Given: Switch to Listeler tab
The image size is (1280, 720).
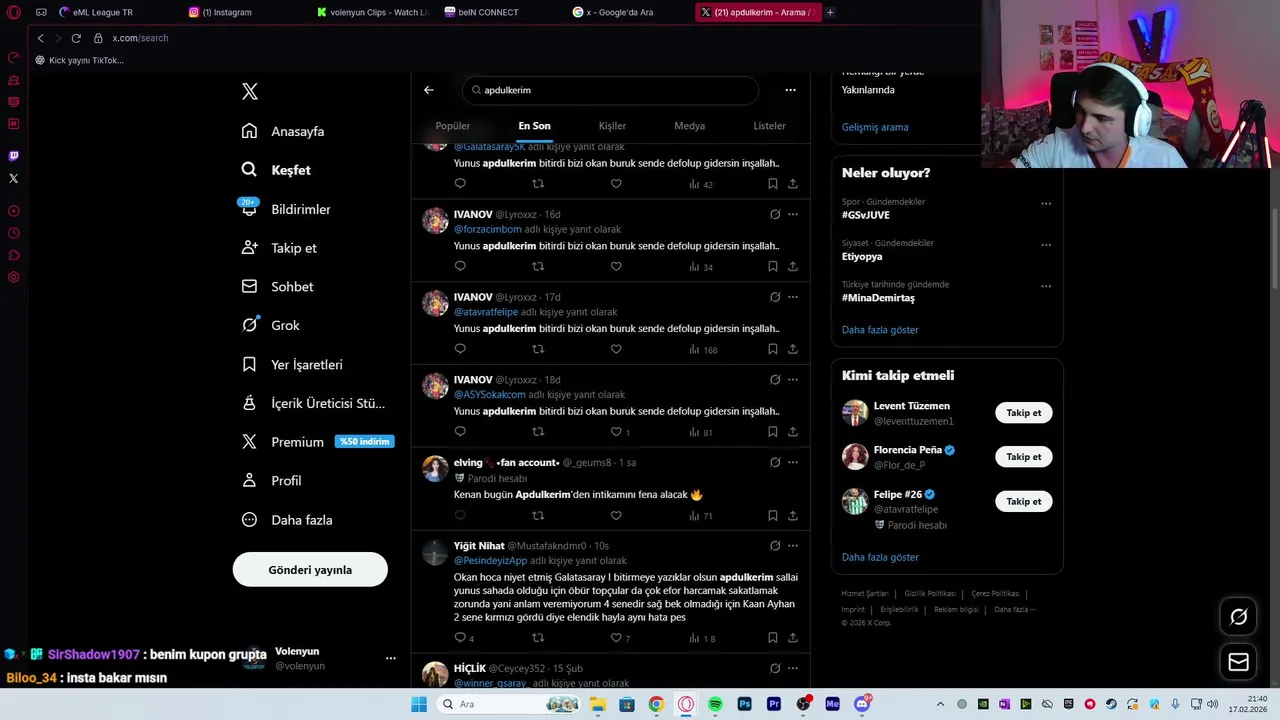Looking at the screenshot, I should 769,126.
